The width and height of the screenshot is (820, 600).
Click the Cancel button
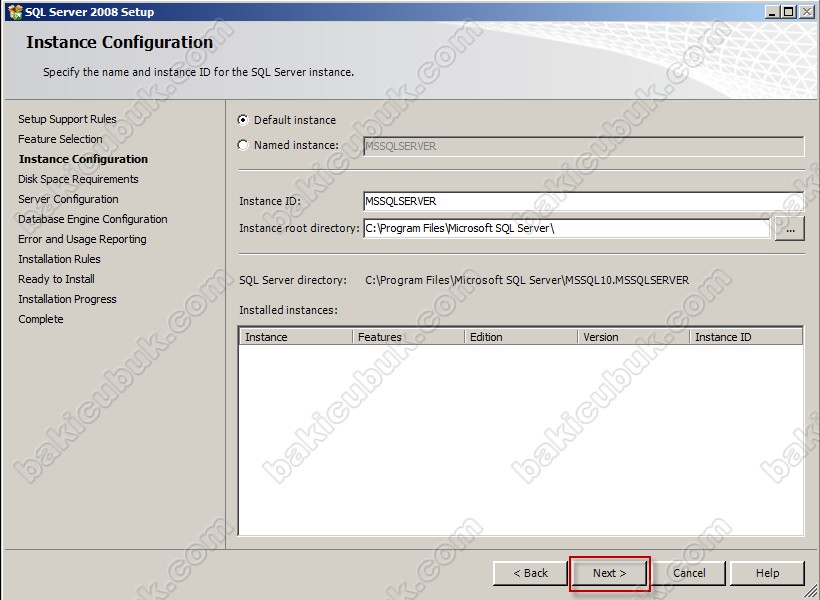pos(689,573)
